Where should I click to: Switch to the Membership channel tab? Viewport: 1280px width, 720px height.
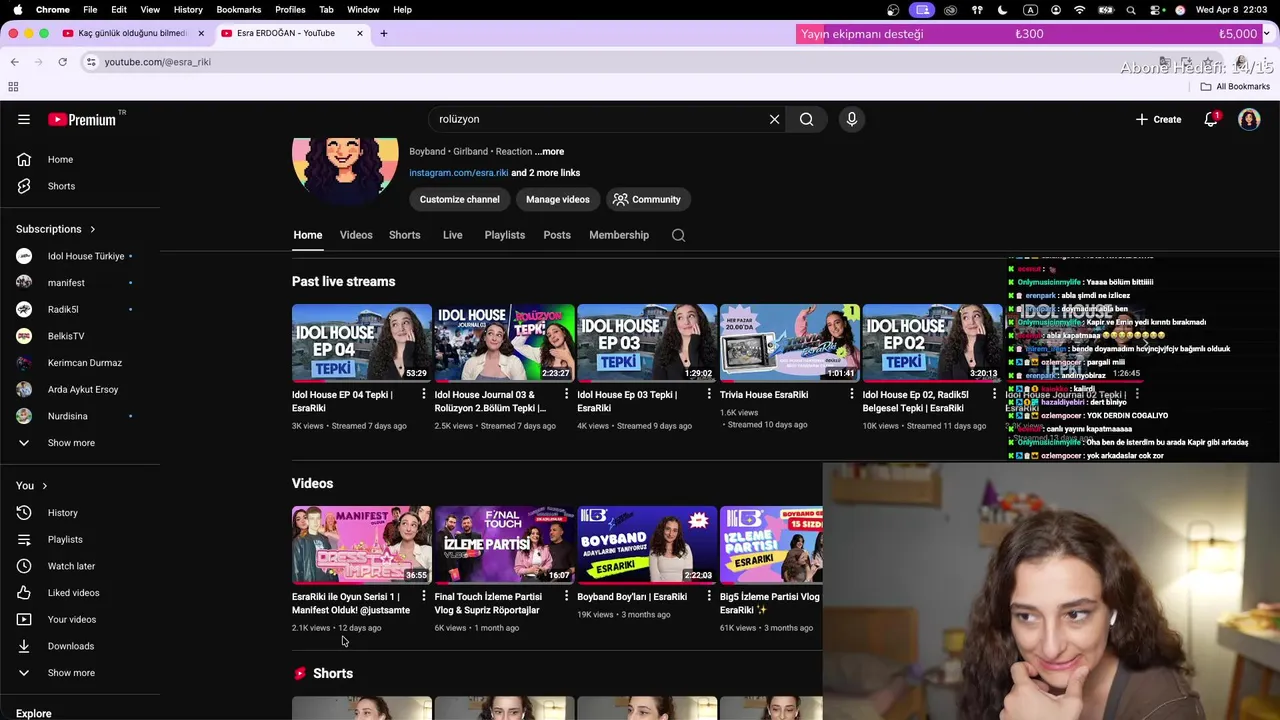pos(619,235)
